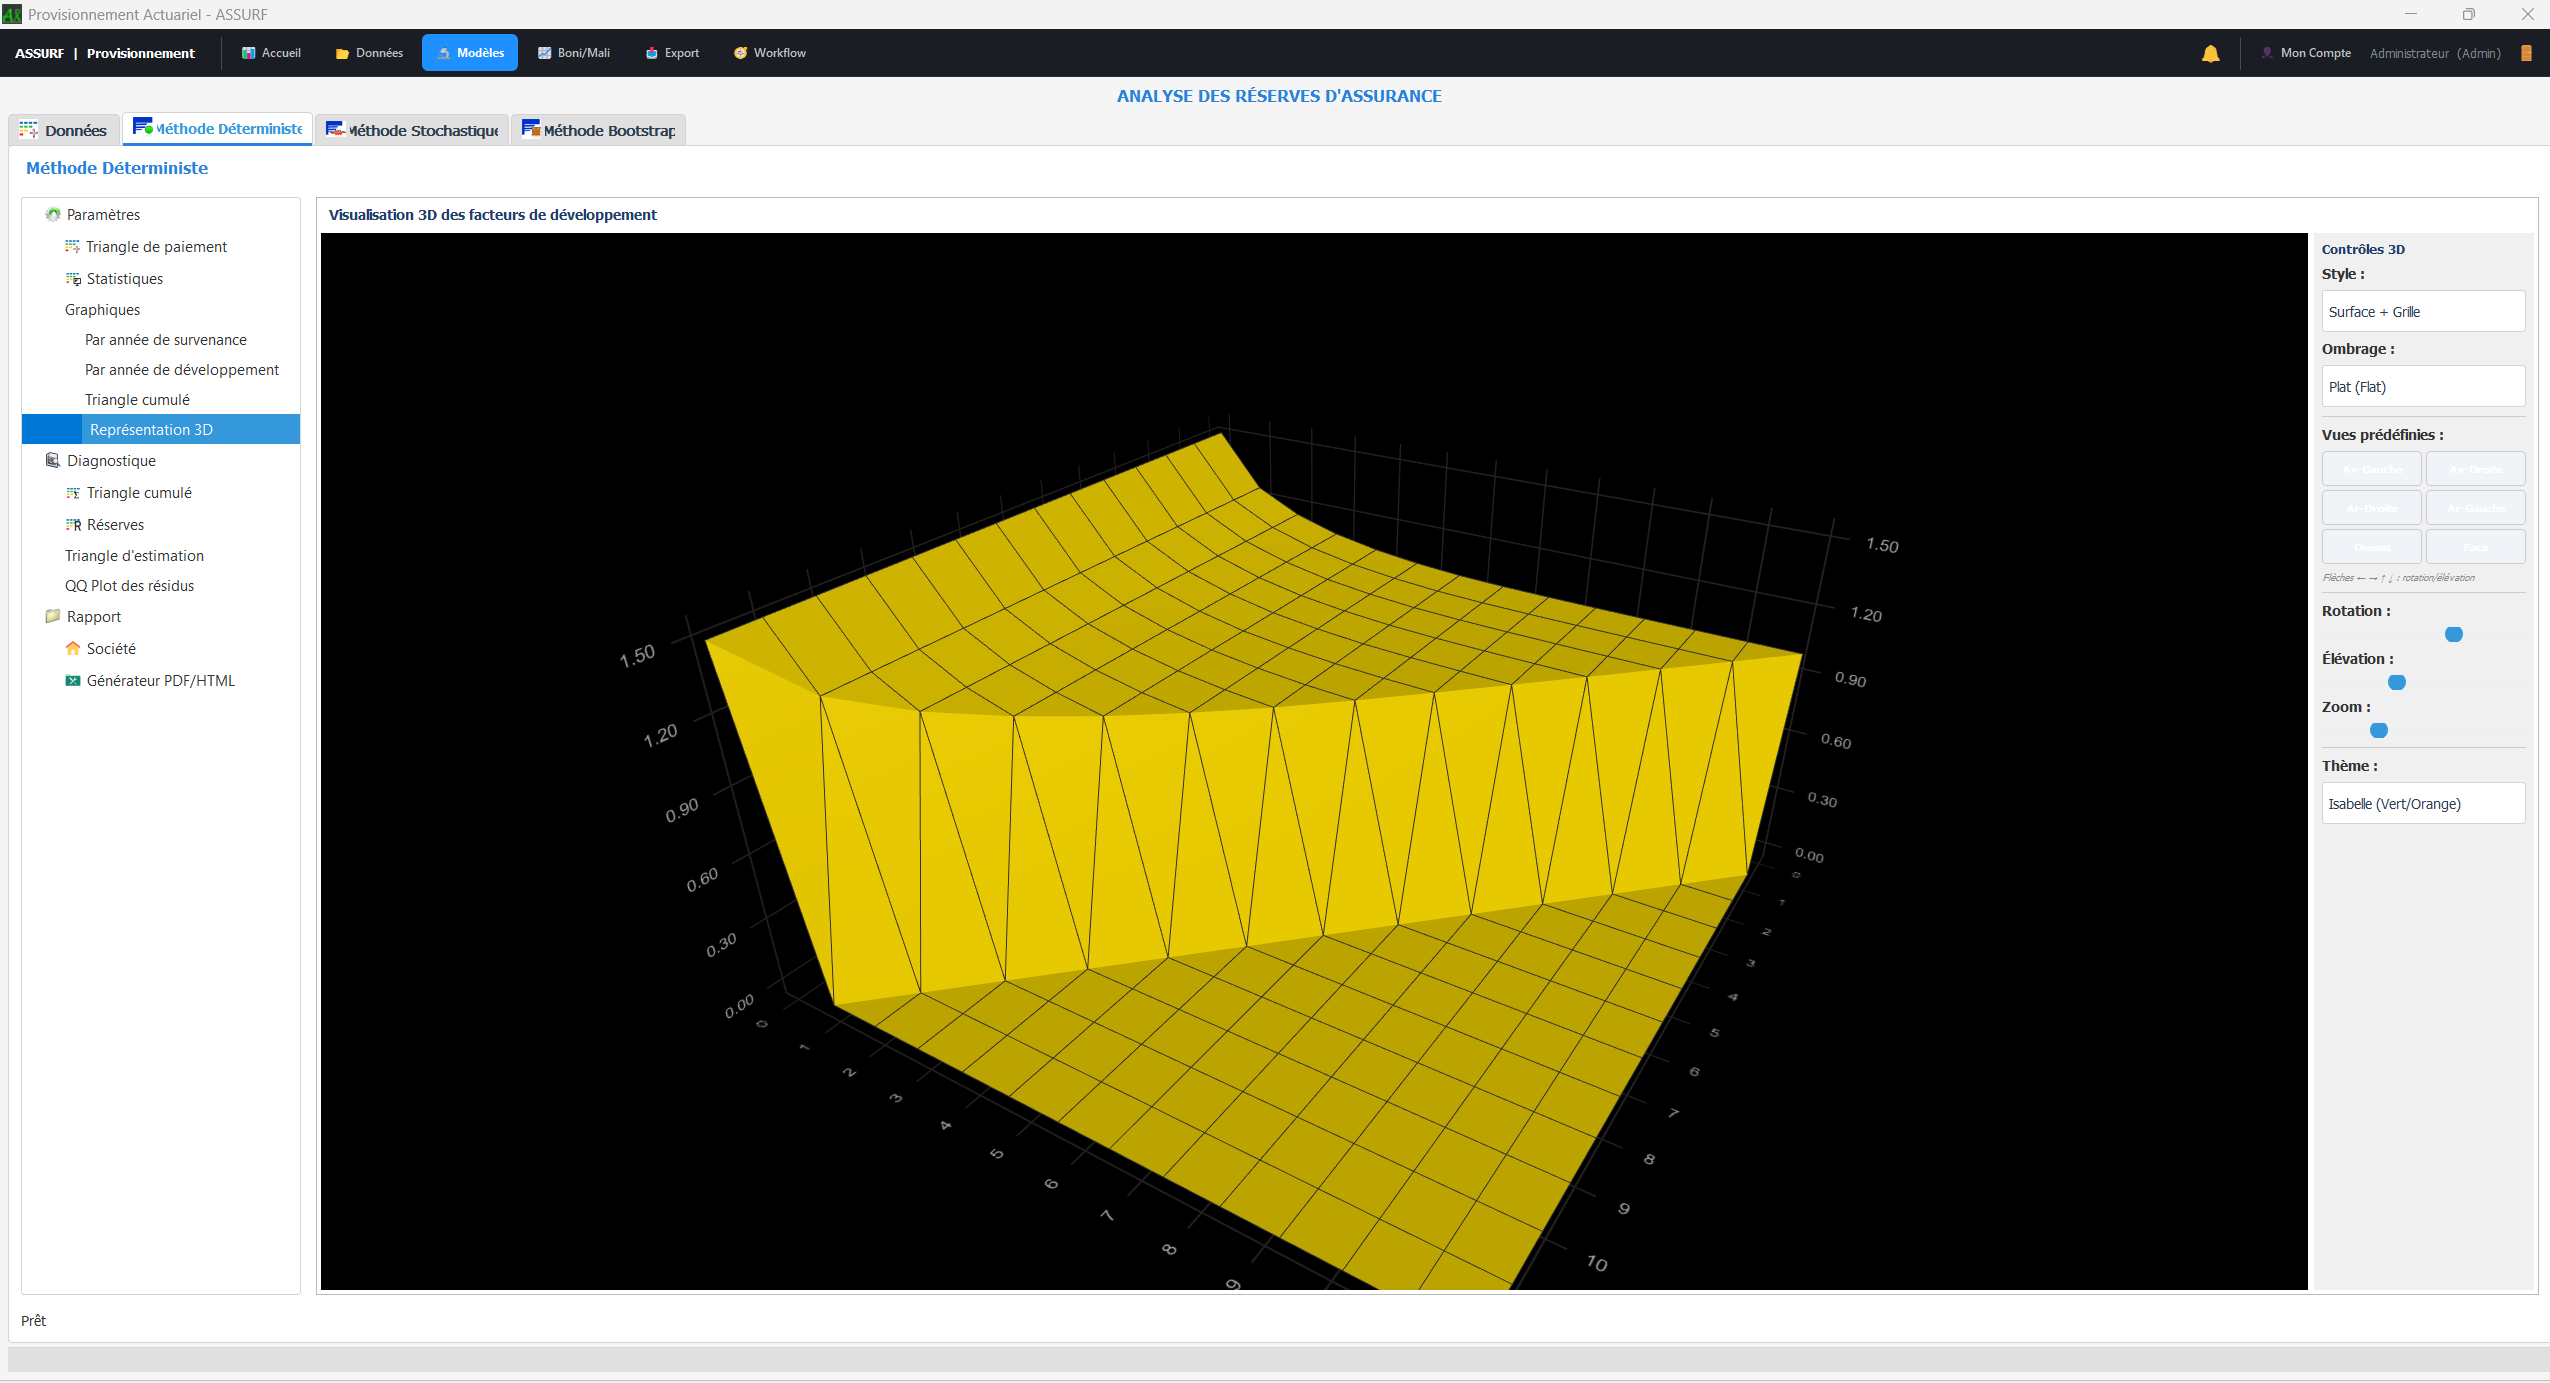Select Statistiques label in tree
Screen dimensions: 2550x1383
coord(124,278)
